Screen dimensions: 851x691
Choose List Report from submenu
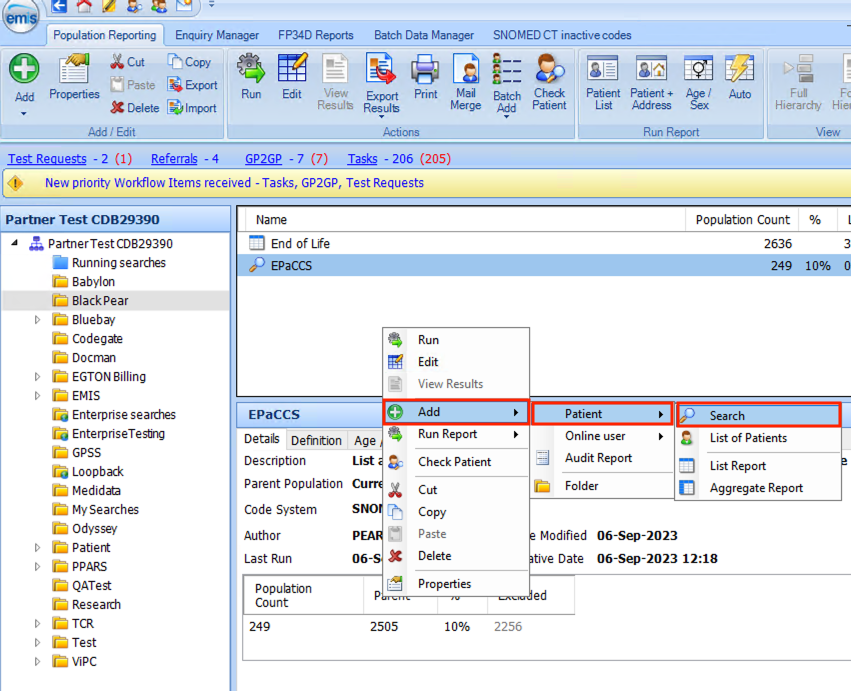click(x=759, y=466)
